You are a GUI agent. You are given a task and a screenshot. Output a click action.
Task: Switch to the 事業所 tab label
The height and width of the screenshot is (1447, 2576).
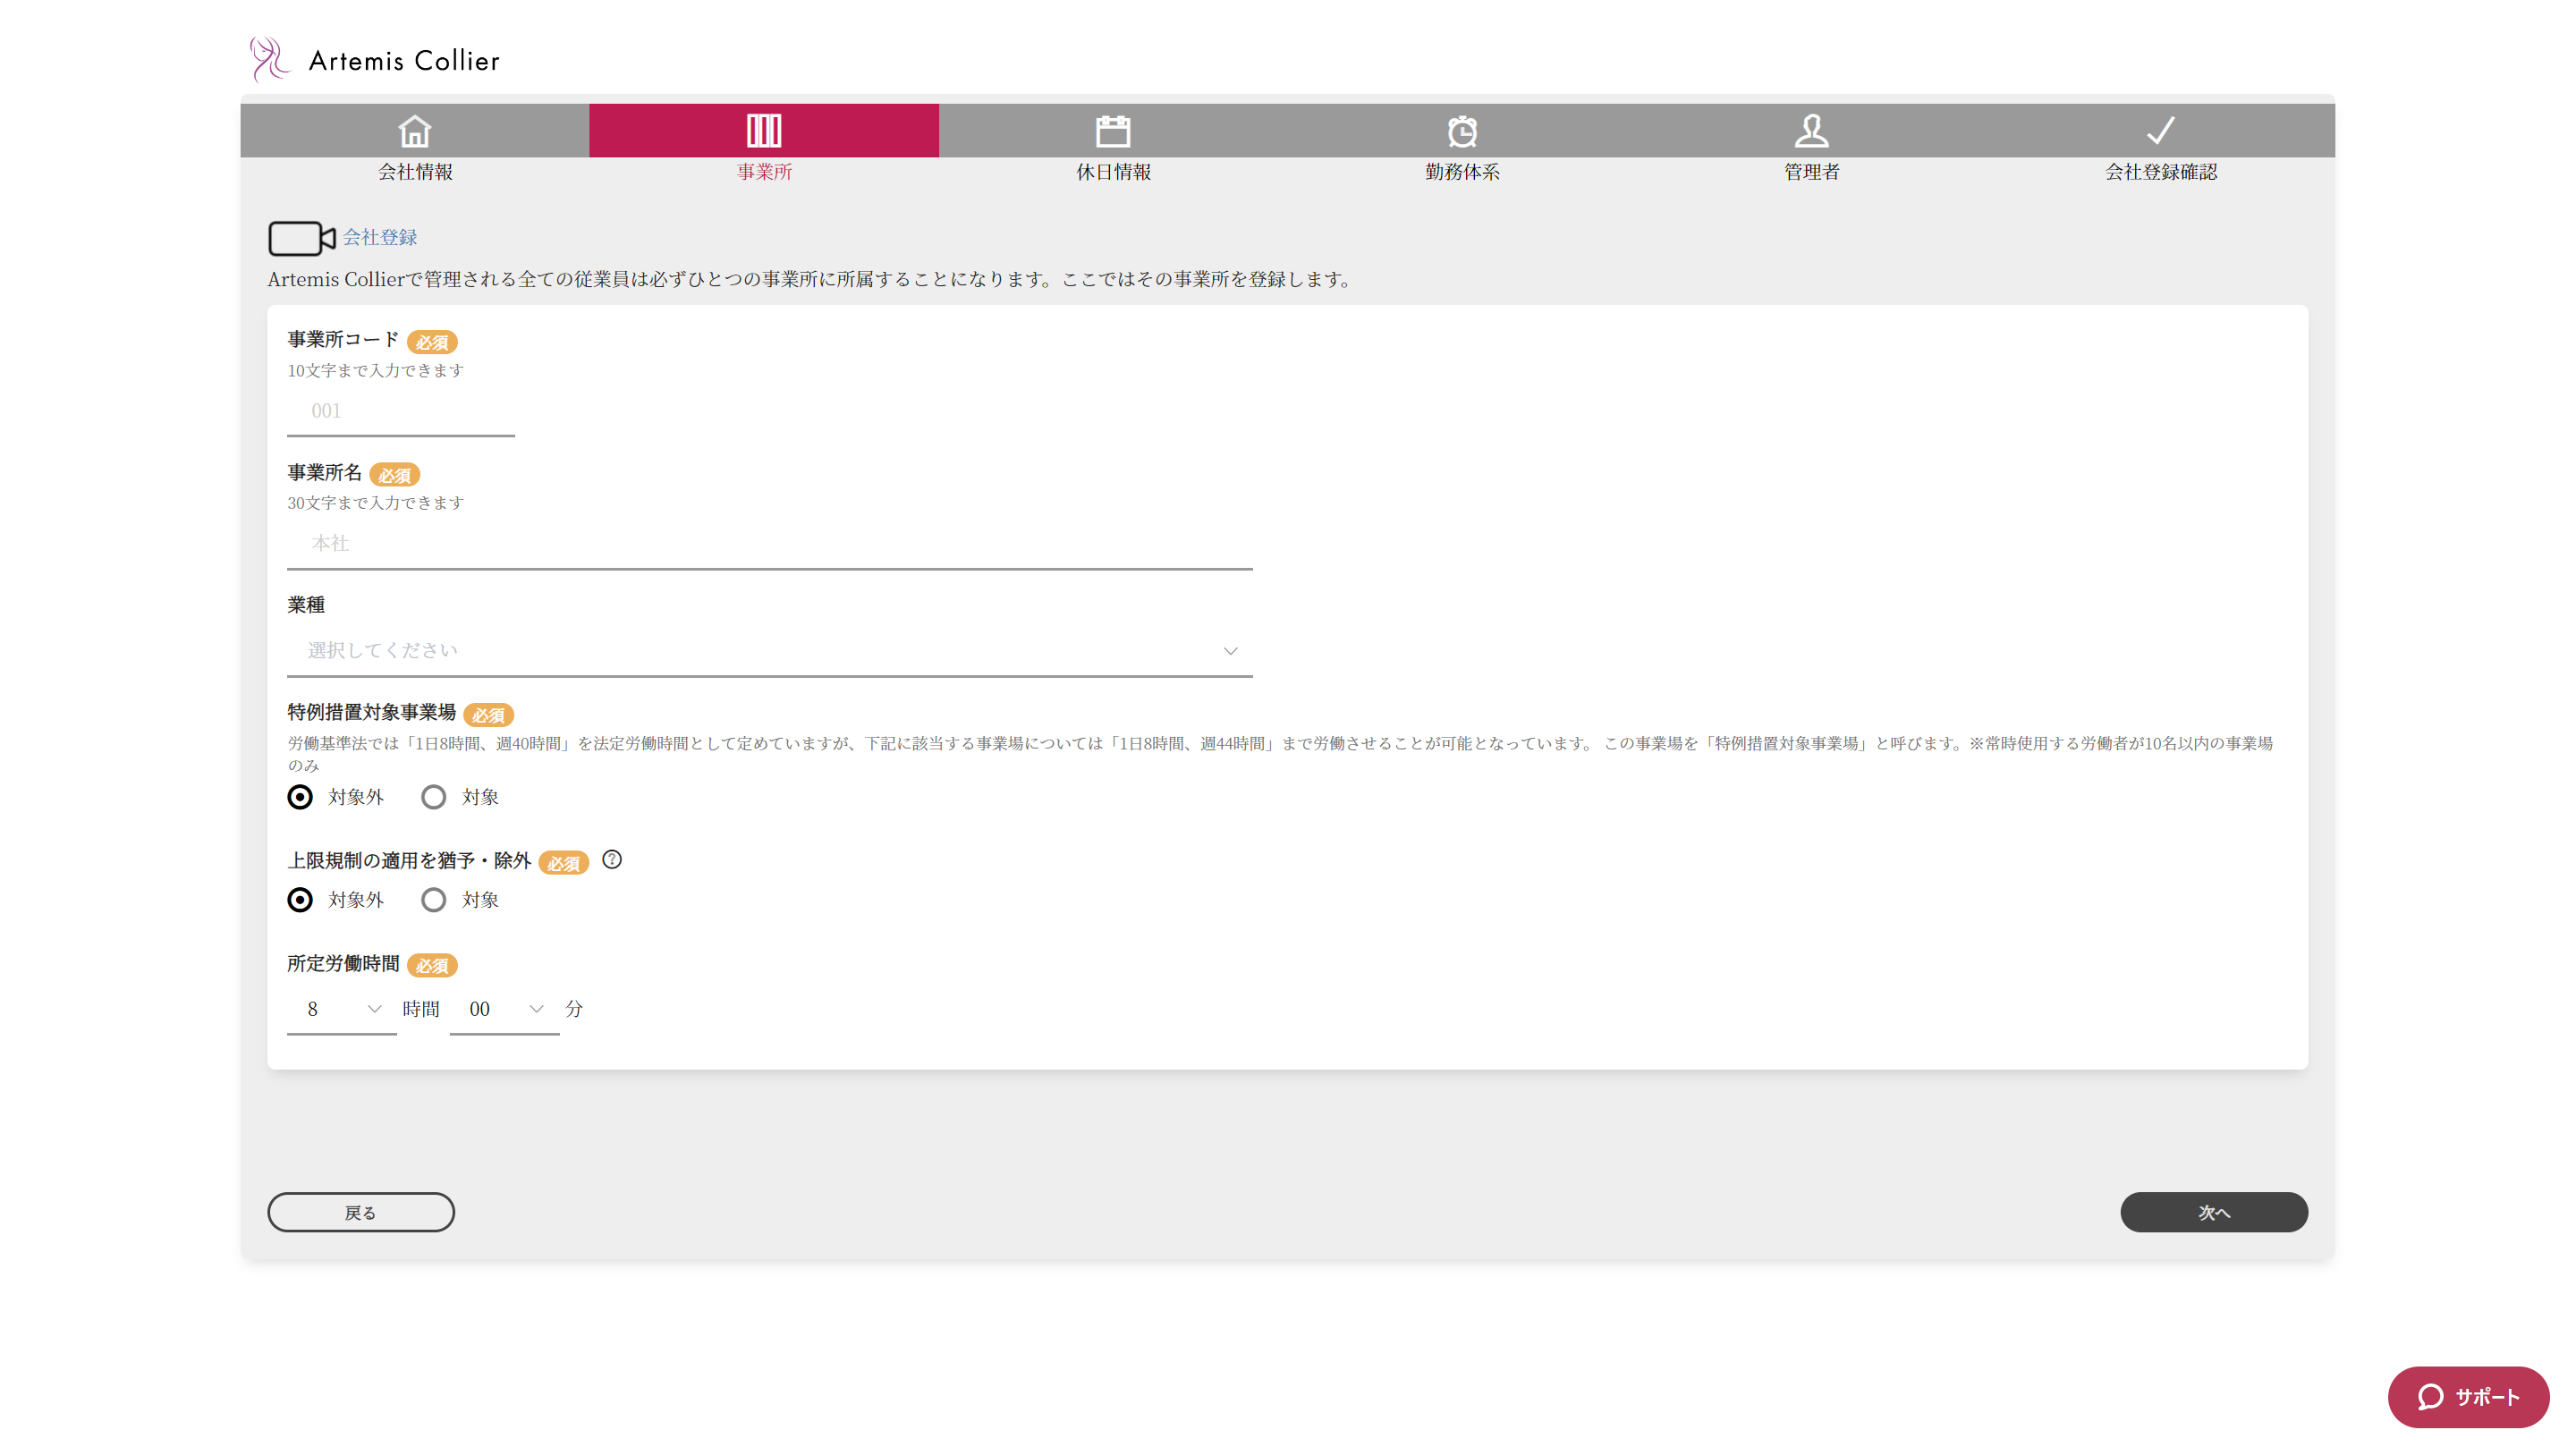(764, 172)
